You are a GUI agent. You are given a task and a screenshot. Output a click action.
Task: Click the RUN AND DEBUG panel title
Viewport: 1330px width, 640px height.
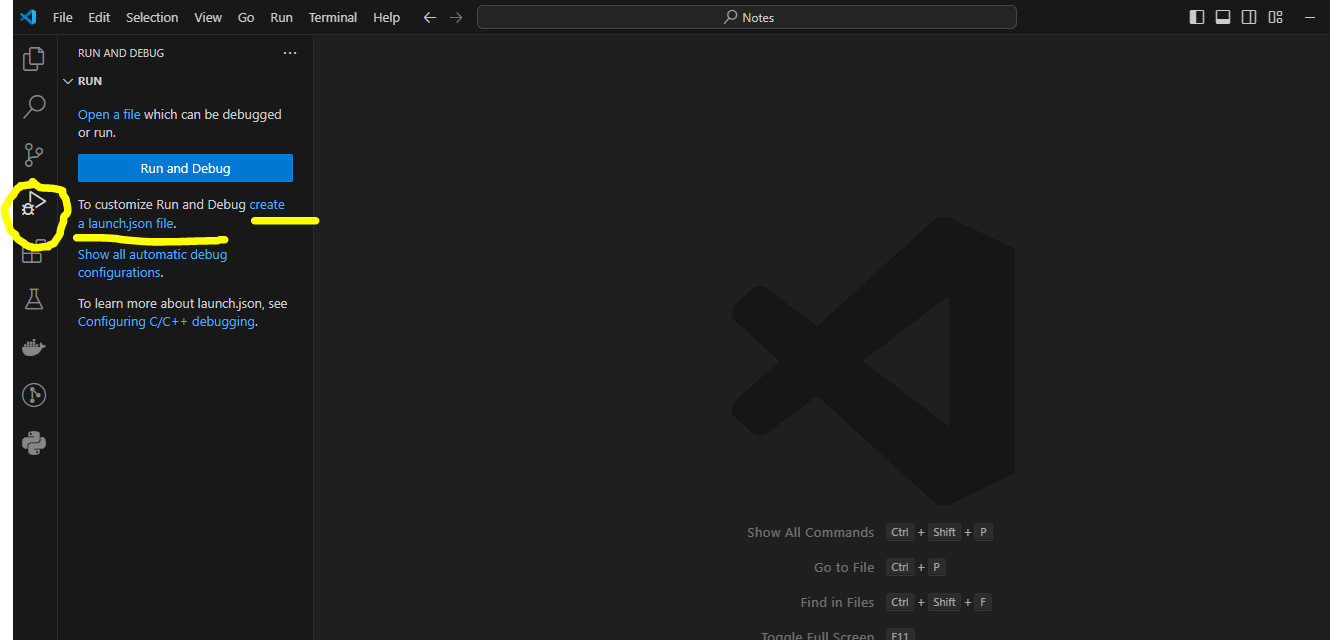(121, 53)
